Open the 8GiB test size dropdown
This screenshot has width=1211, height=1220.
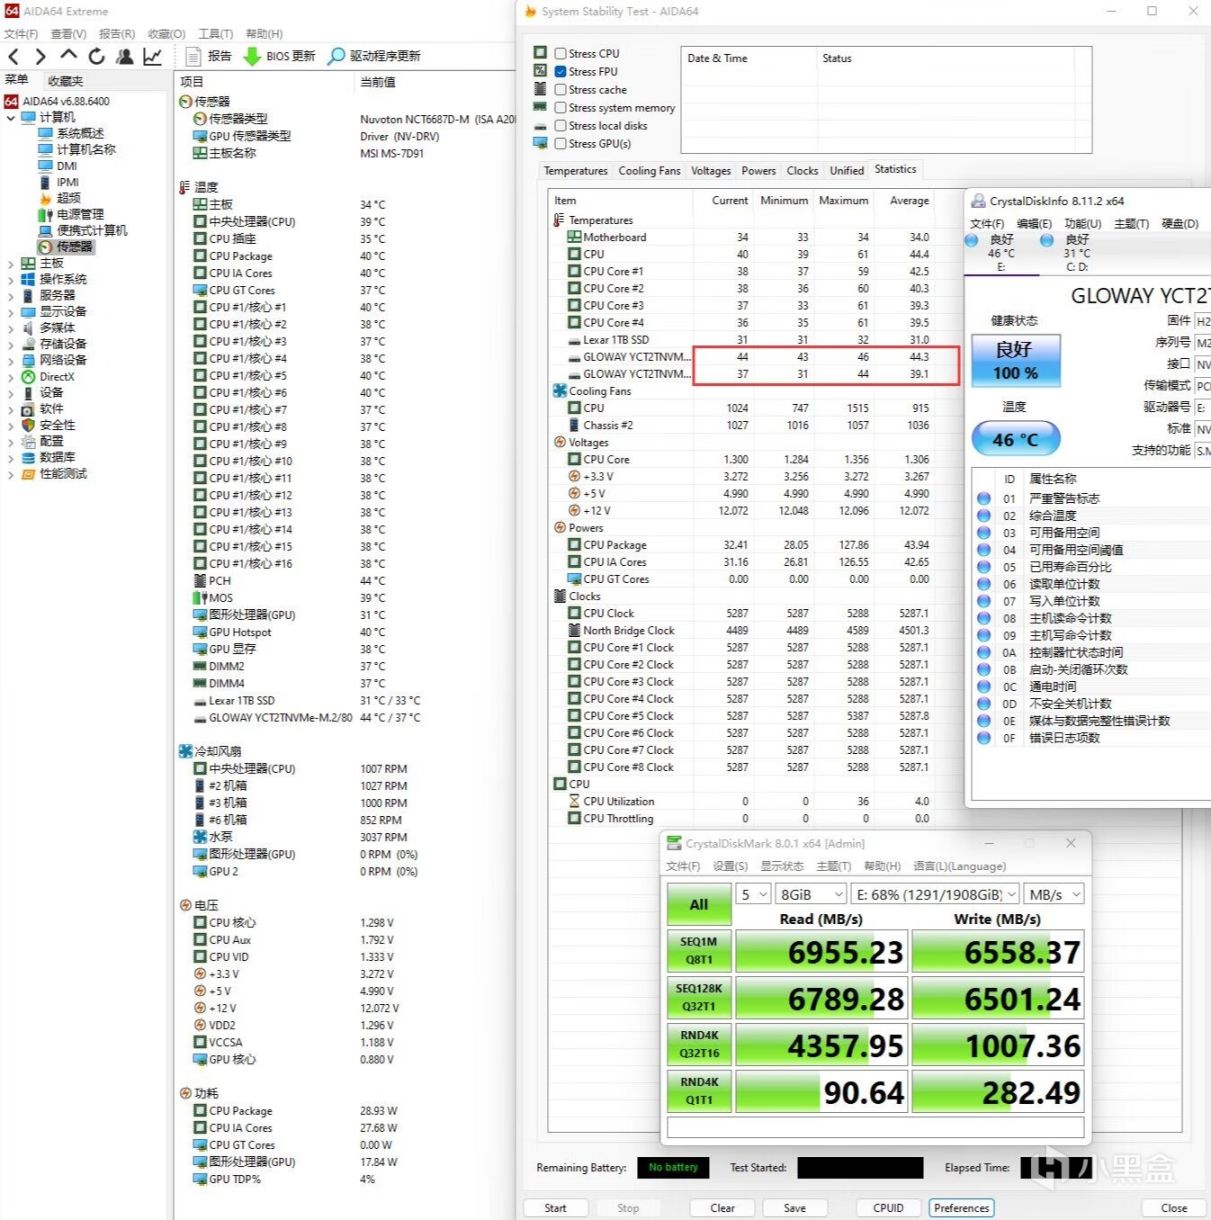click(x=811, y=895)
